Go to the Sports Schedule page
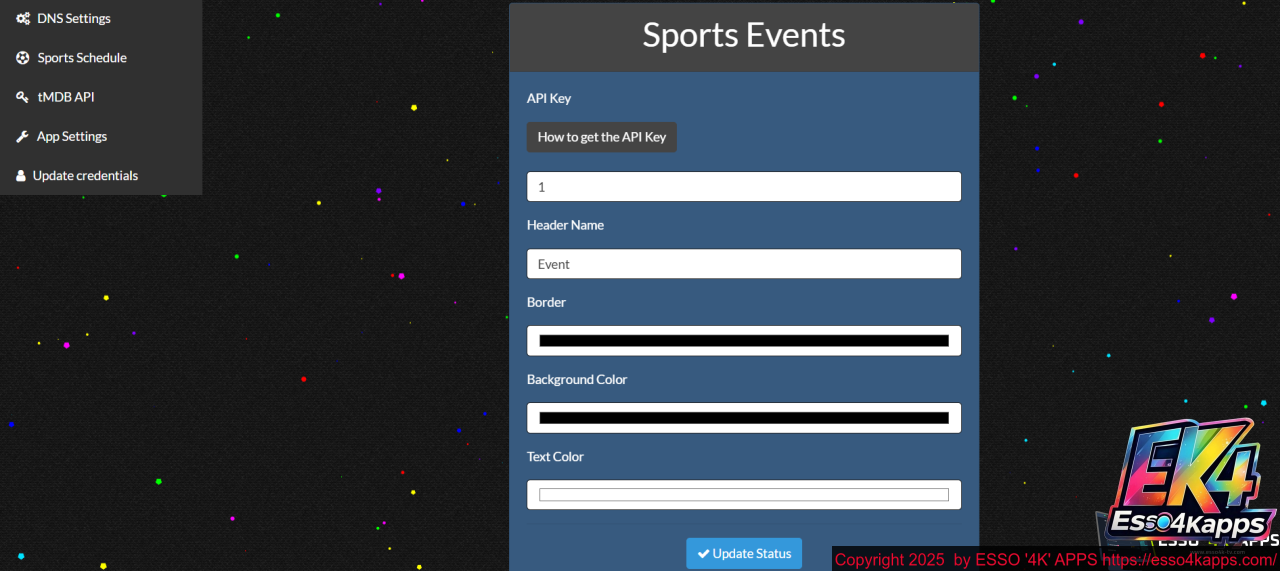This screenshot has width=1280, height=571. pyautogui.click(x=82, y=58)
